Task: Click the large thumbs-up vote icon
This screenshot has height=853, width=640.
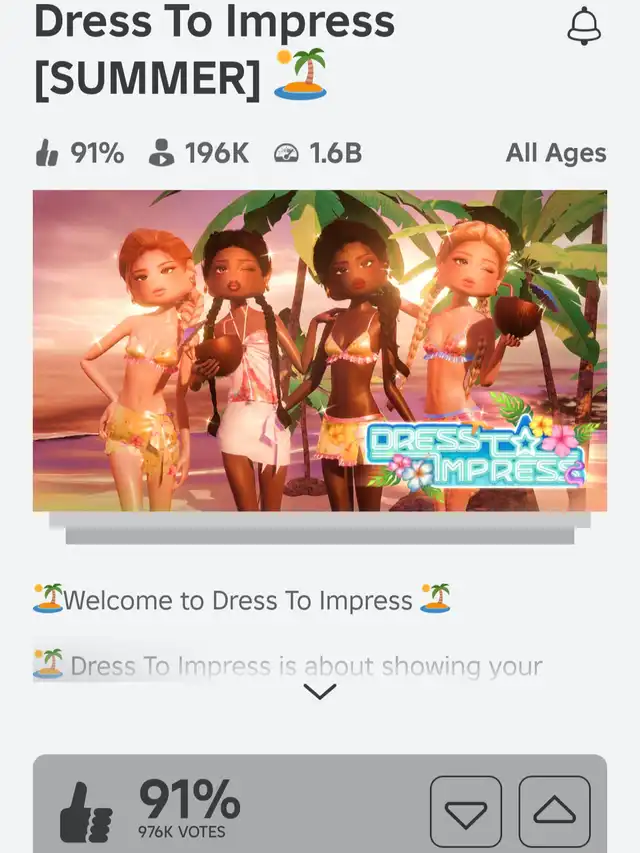Action: (86, 812)
